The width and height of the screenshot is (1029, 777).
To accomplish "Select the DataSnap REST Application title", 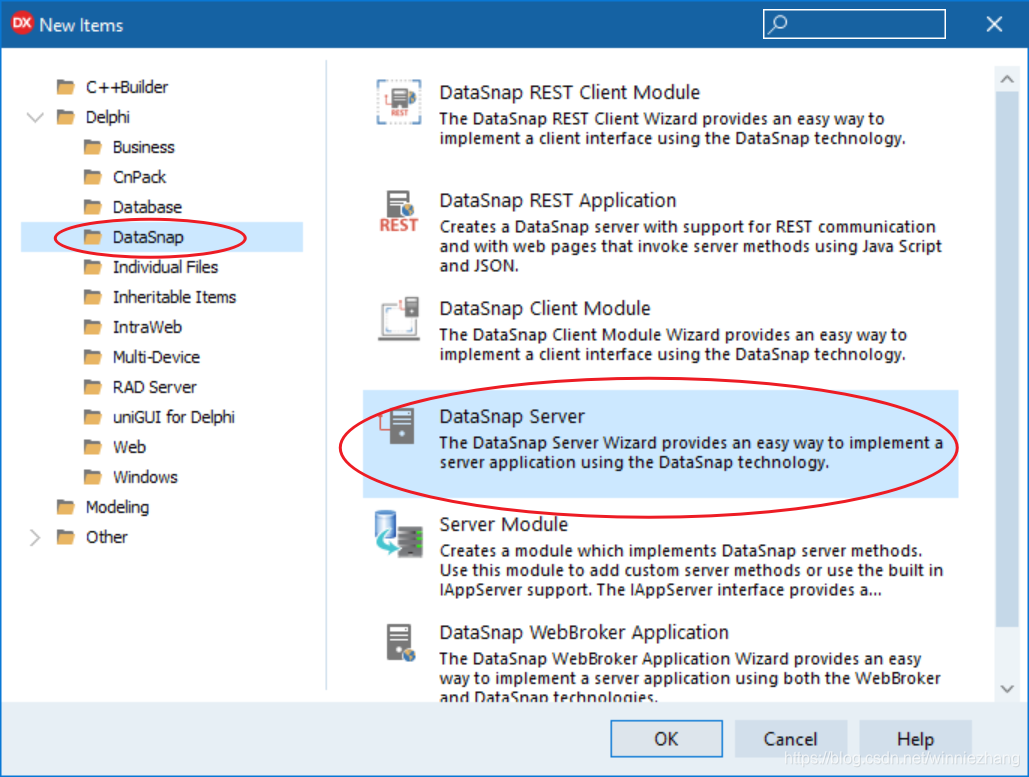I will point(558,200).
